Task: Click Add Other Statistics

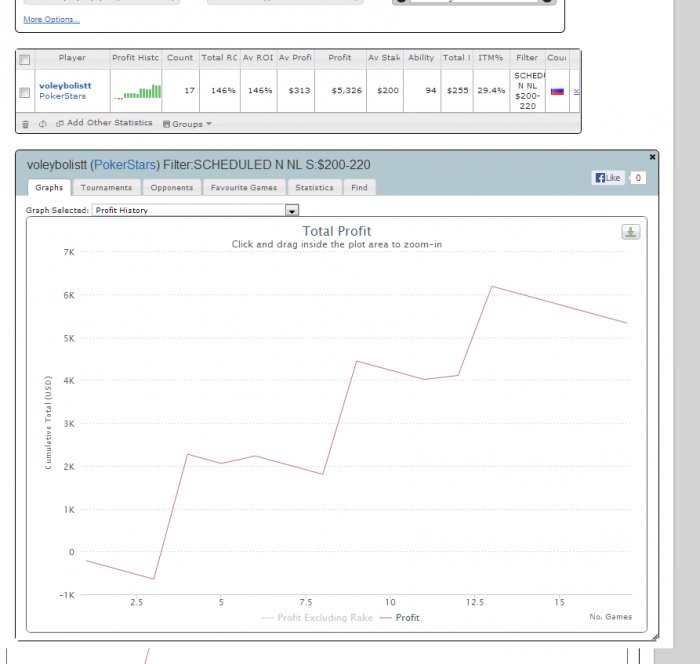Action: coord(104,123)
